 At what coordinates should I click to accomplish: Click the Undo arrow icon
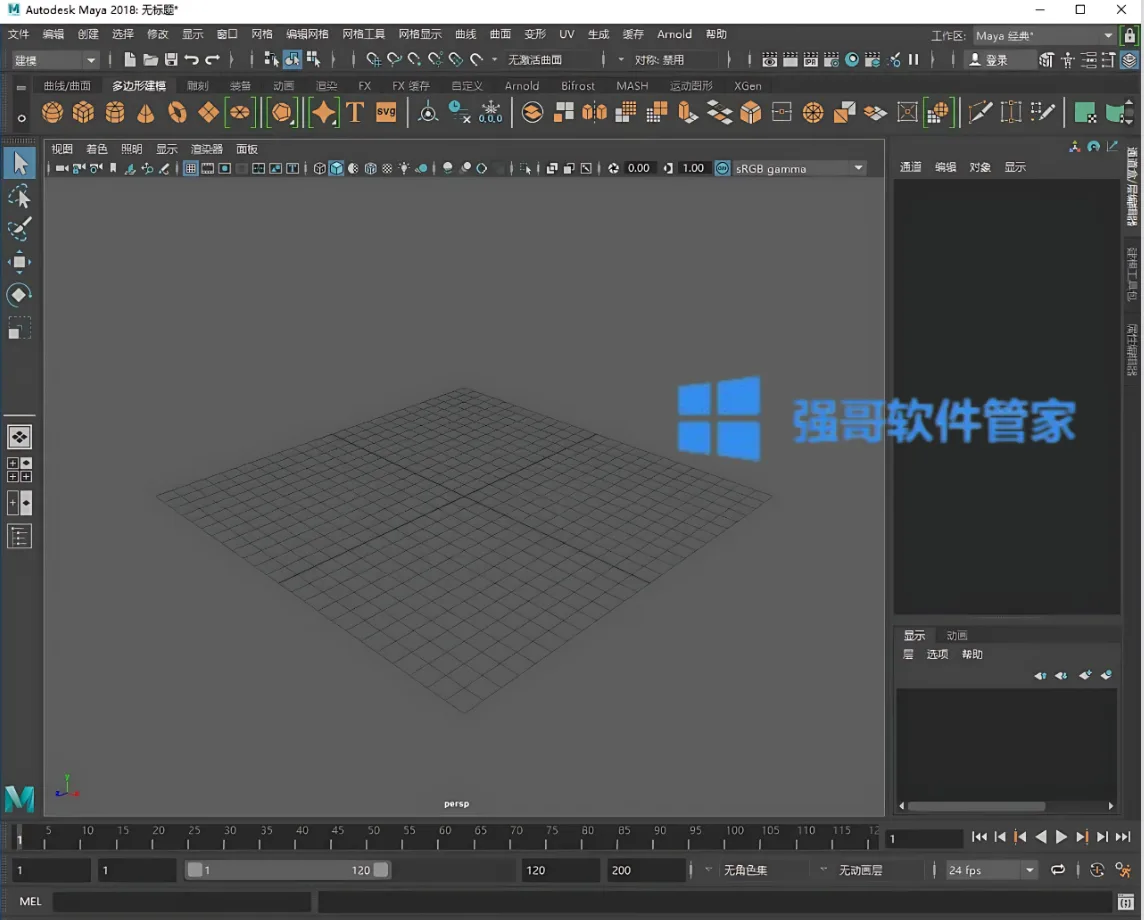[x=192, y=60]
